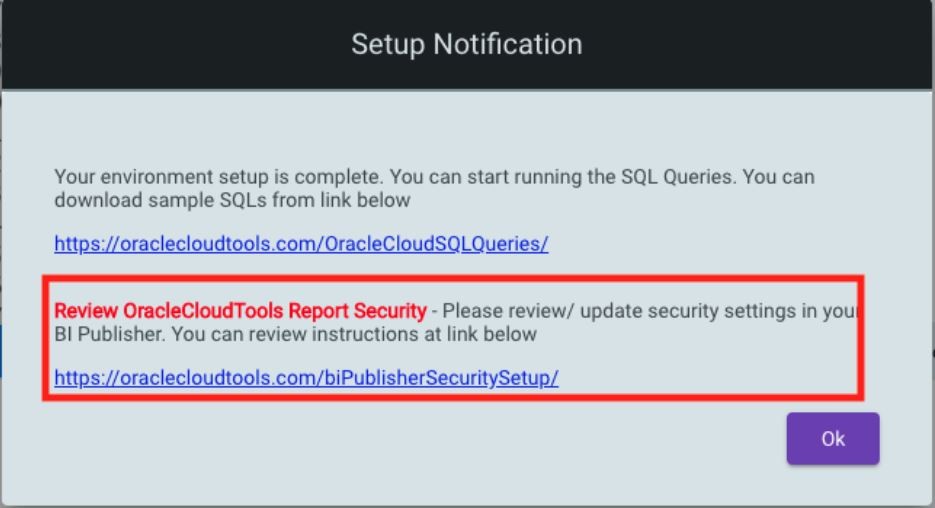Open the OracleCloudSQLQueries link
935x508 pixels.
point(301,244)
